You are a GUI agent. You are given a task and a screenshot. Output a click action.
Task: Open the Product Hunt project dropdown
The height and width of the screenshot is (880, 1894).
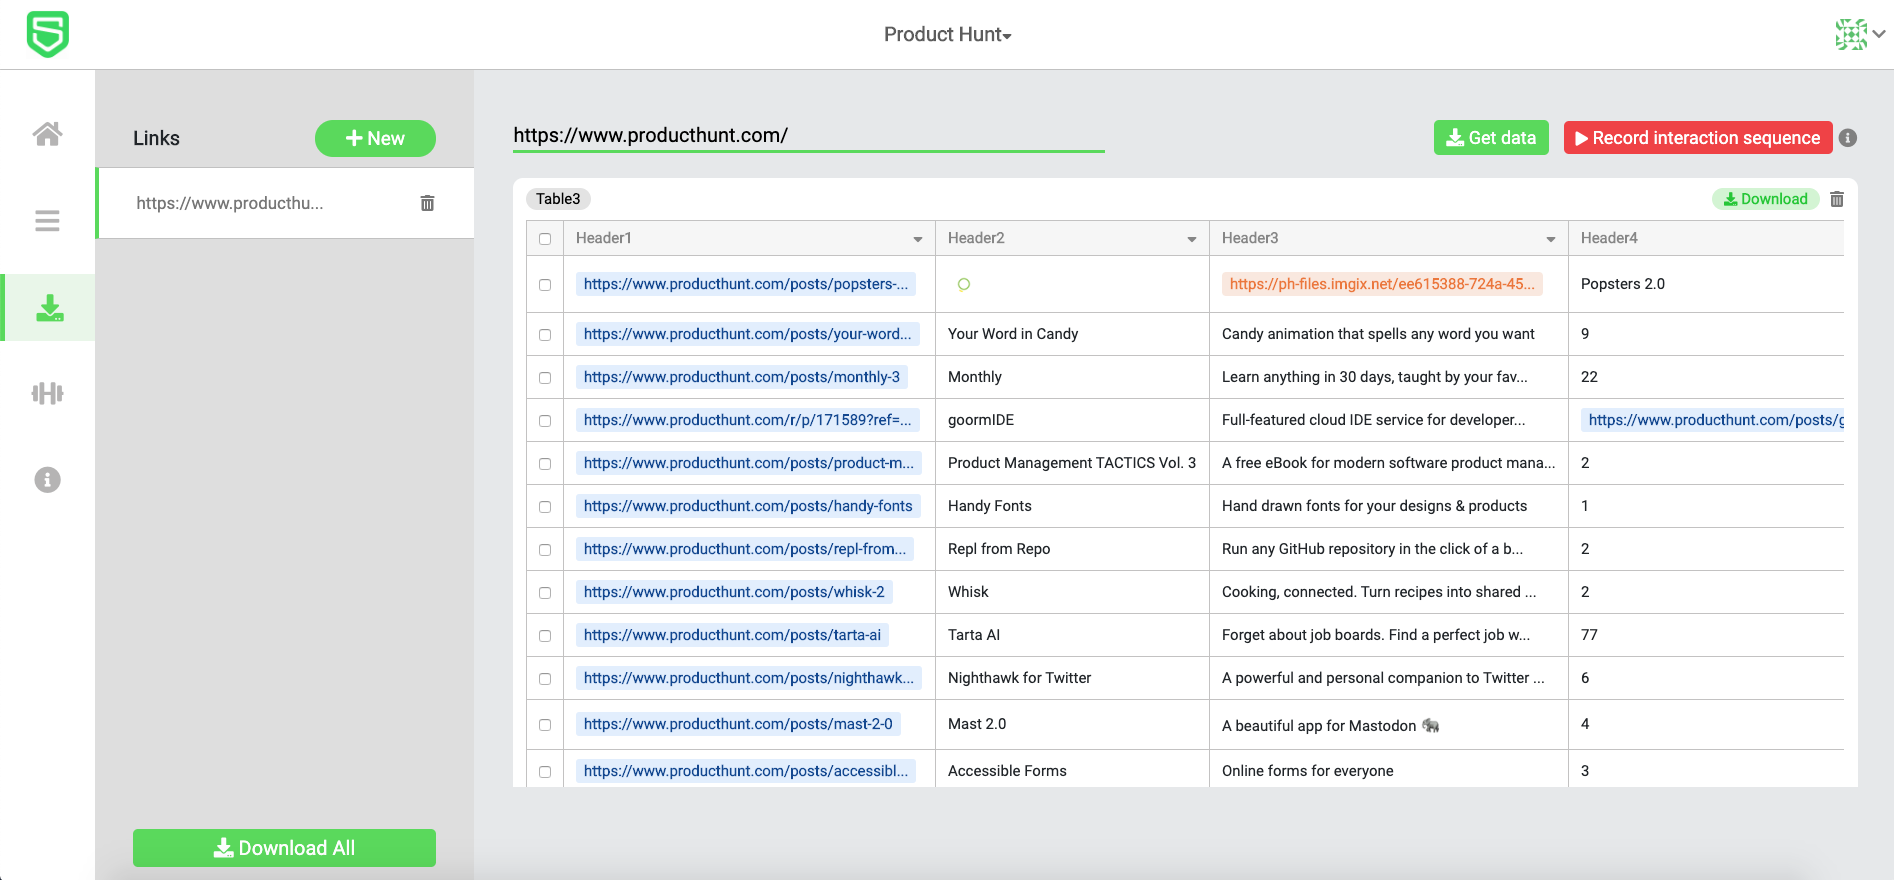point(947,35)
